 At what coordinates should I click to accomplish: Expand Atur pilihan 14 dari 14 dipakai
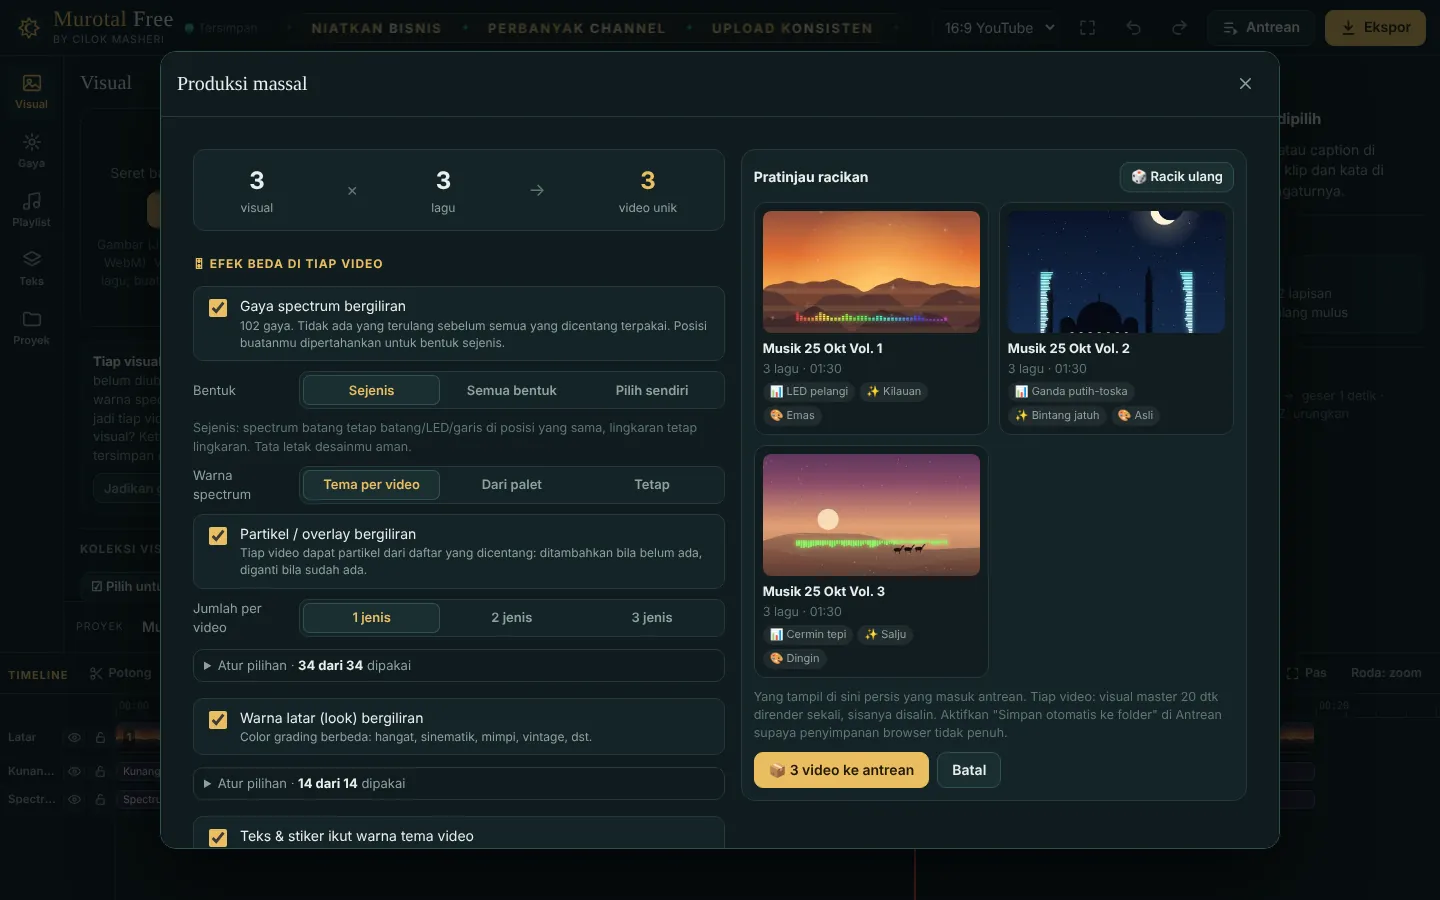pyautogui.click(x=458, y=784)
